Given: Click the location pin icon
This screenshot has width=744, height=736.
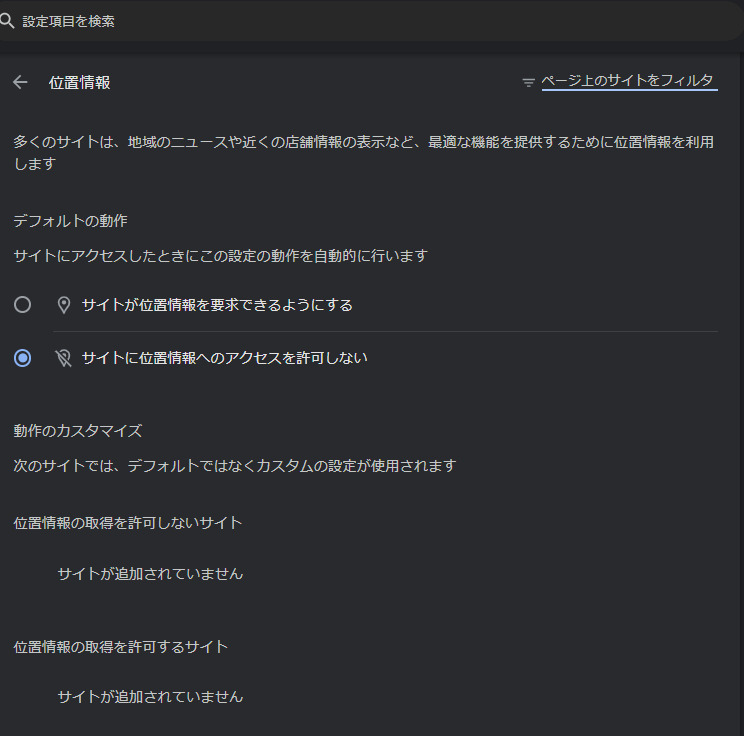Looking at the screenshot, I should 64,305.
